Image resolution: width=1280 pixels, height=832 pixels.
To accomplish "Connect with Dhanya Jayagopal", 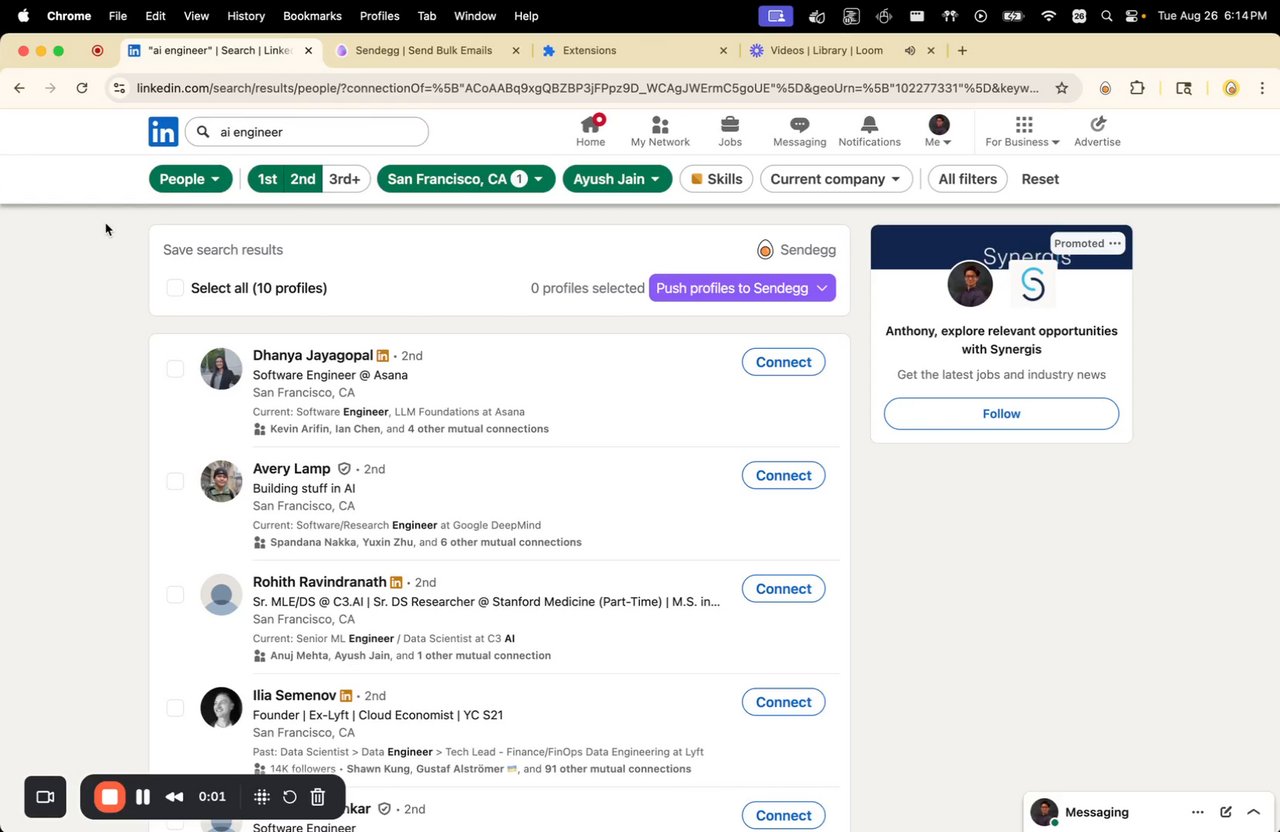I will coord(783,362).
